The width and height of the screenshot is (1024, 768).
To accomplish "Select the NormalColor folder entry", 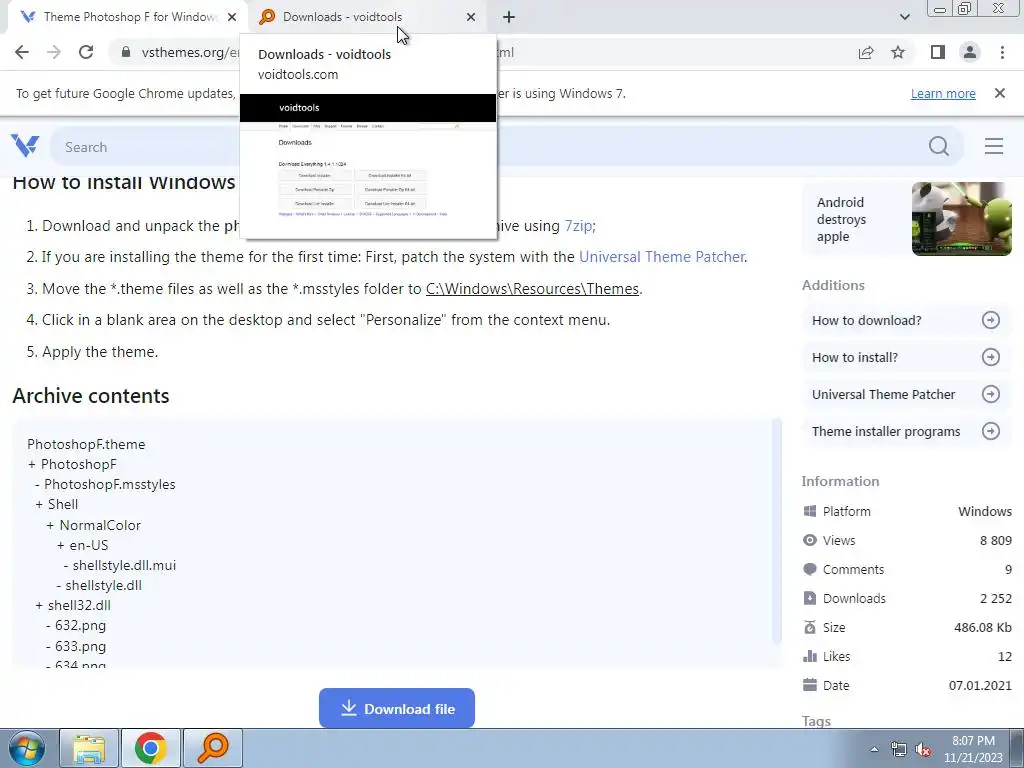I will 100,525.
